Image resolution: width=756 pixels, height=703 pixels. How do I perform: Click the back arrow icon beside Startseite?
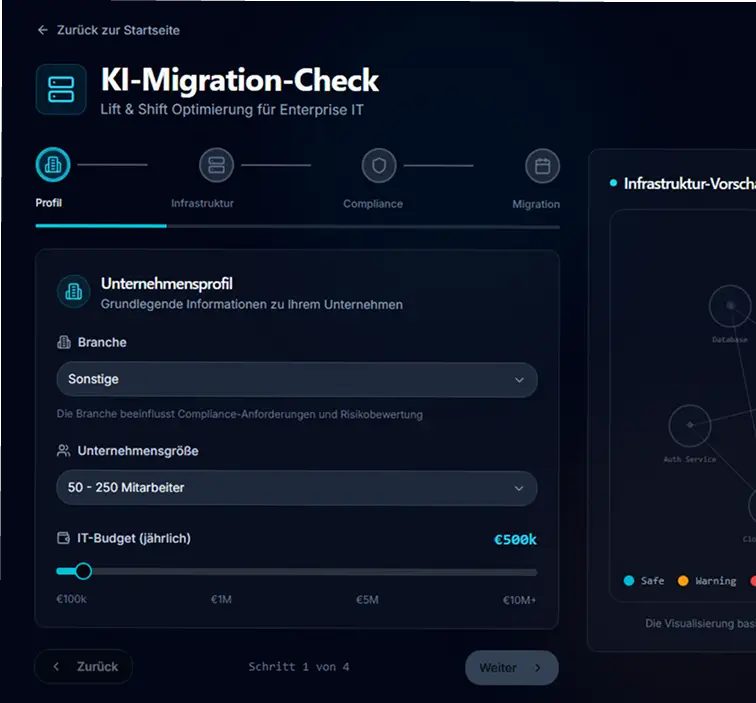tap(43, 30)
